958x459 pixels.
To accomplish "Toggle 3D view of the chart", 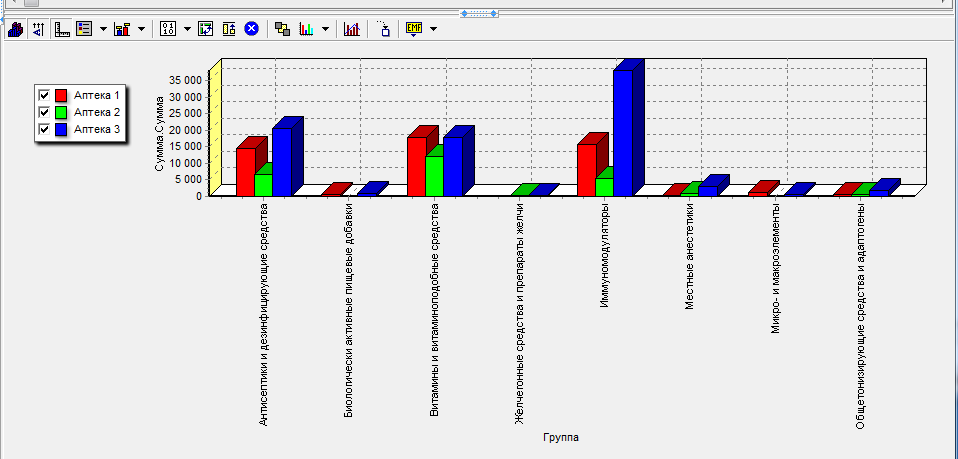I will pyautogui.click(x=15, y=29).
